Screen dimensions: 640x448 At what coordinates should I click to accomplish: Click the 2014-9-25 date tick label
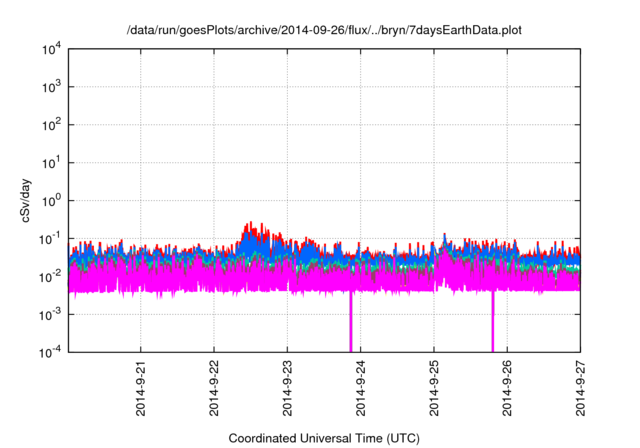(x=434, y=388)
